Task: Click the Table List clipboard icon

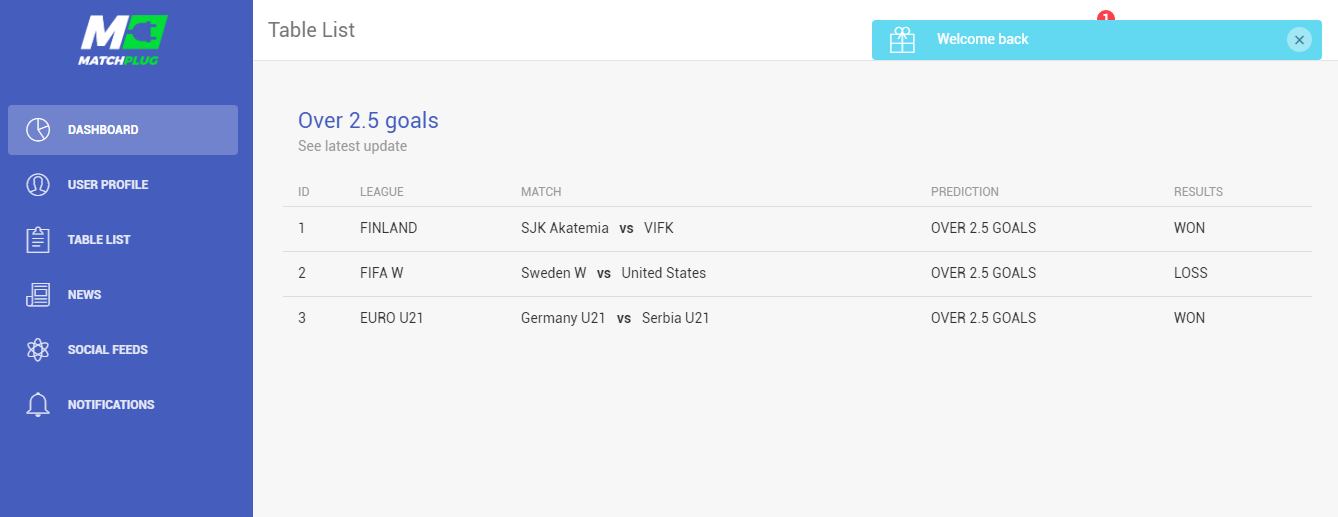Action: [38, 240]
